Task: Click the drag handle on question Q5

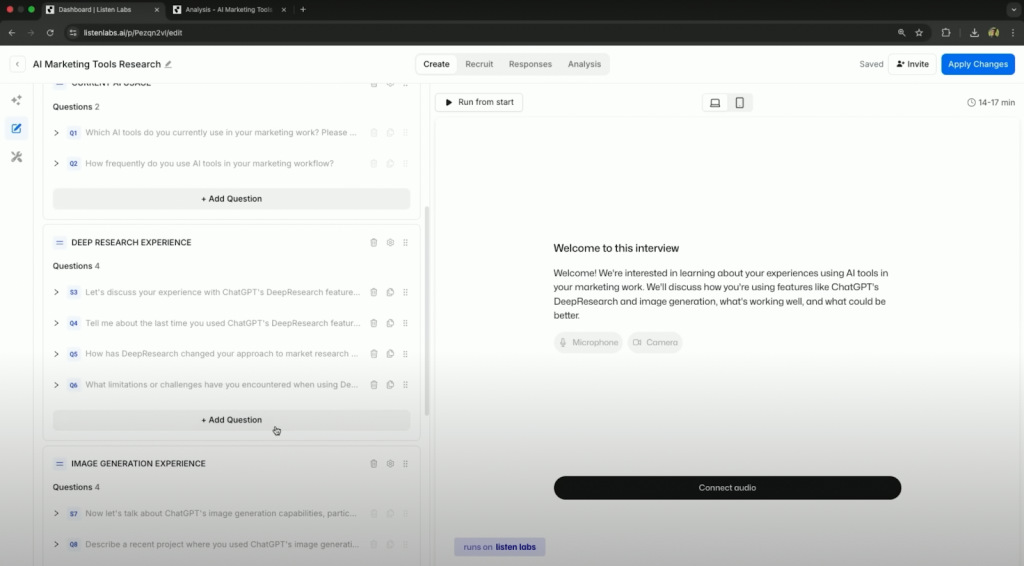Action: 405,354
